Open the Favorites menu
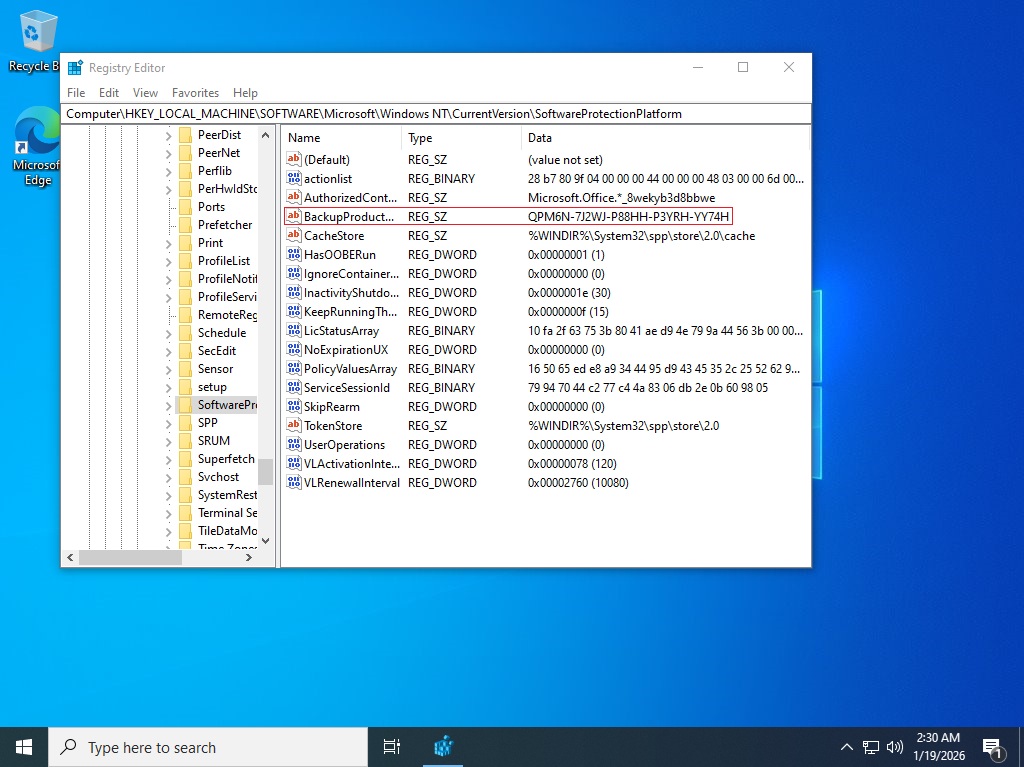Viewport: 1024px width, 767px height. click(195, 93)
